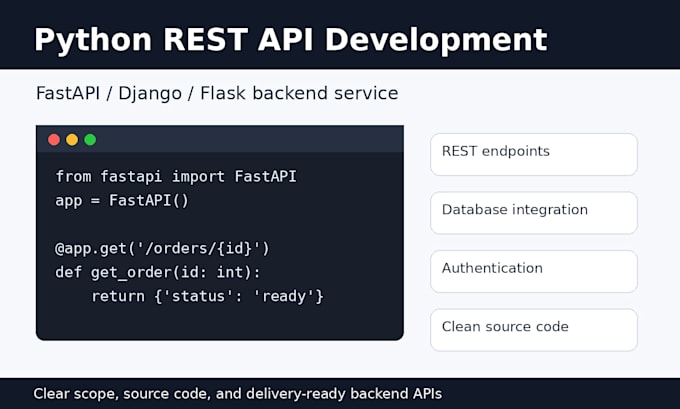Click the Python REST API Development title
The image size is (680, 409).
pos(291,40)
